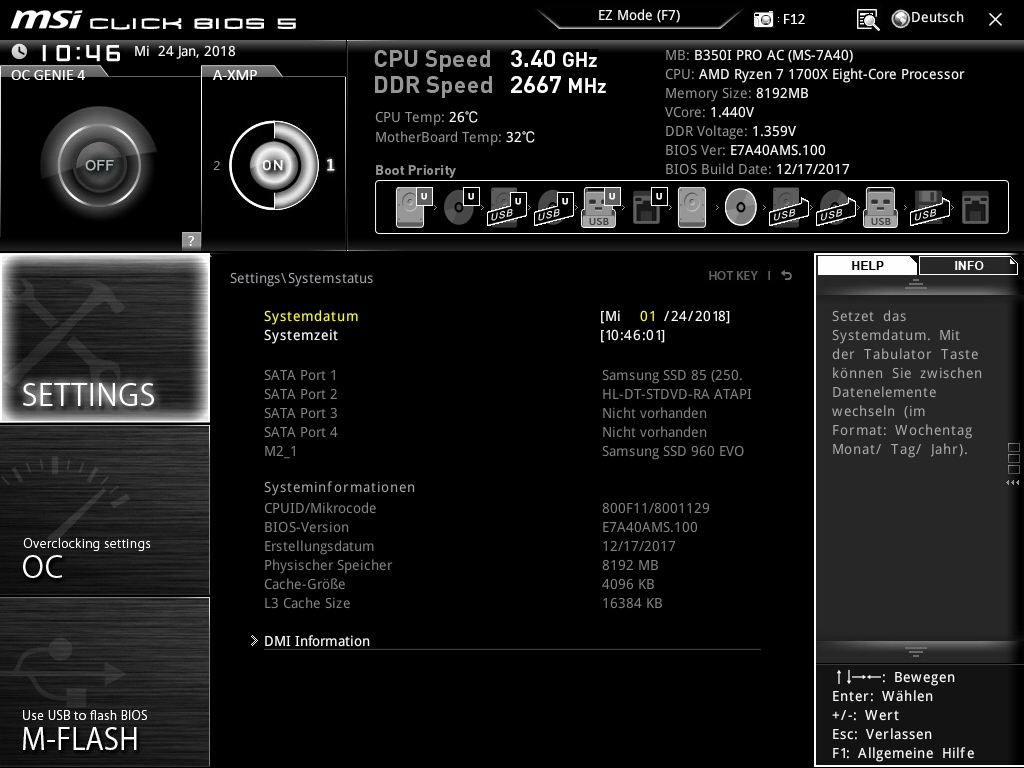The height and width of the screenshot is (768, 1024).
Task: Click the DDR Speed 2667 MHz readout
Action: pyautogui.click(x=490, y=85)
